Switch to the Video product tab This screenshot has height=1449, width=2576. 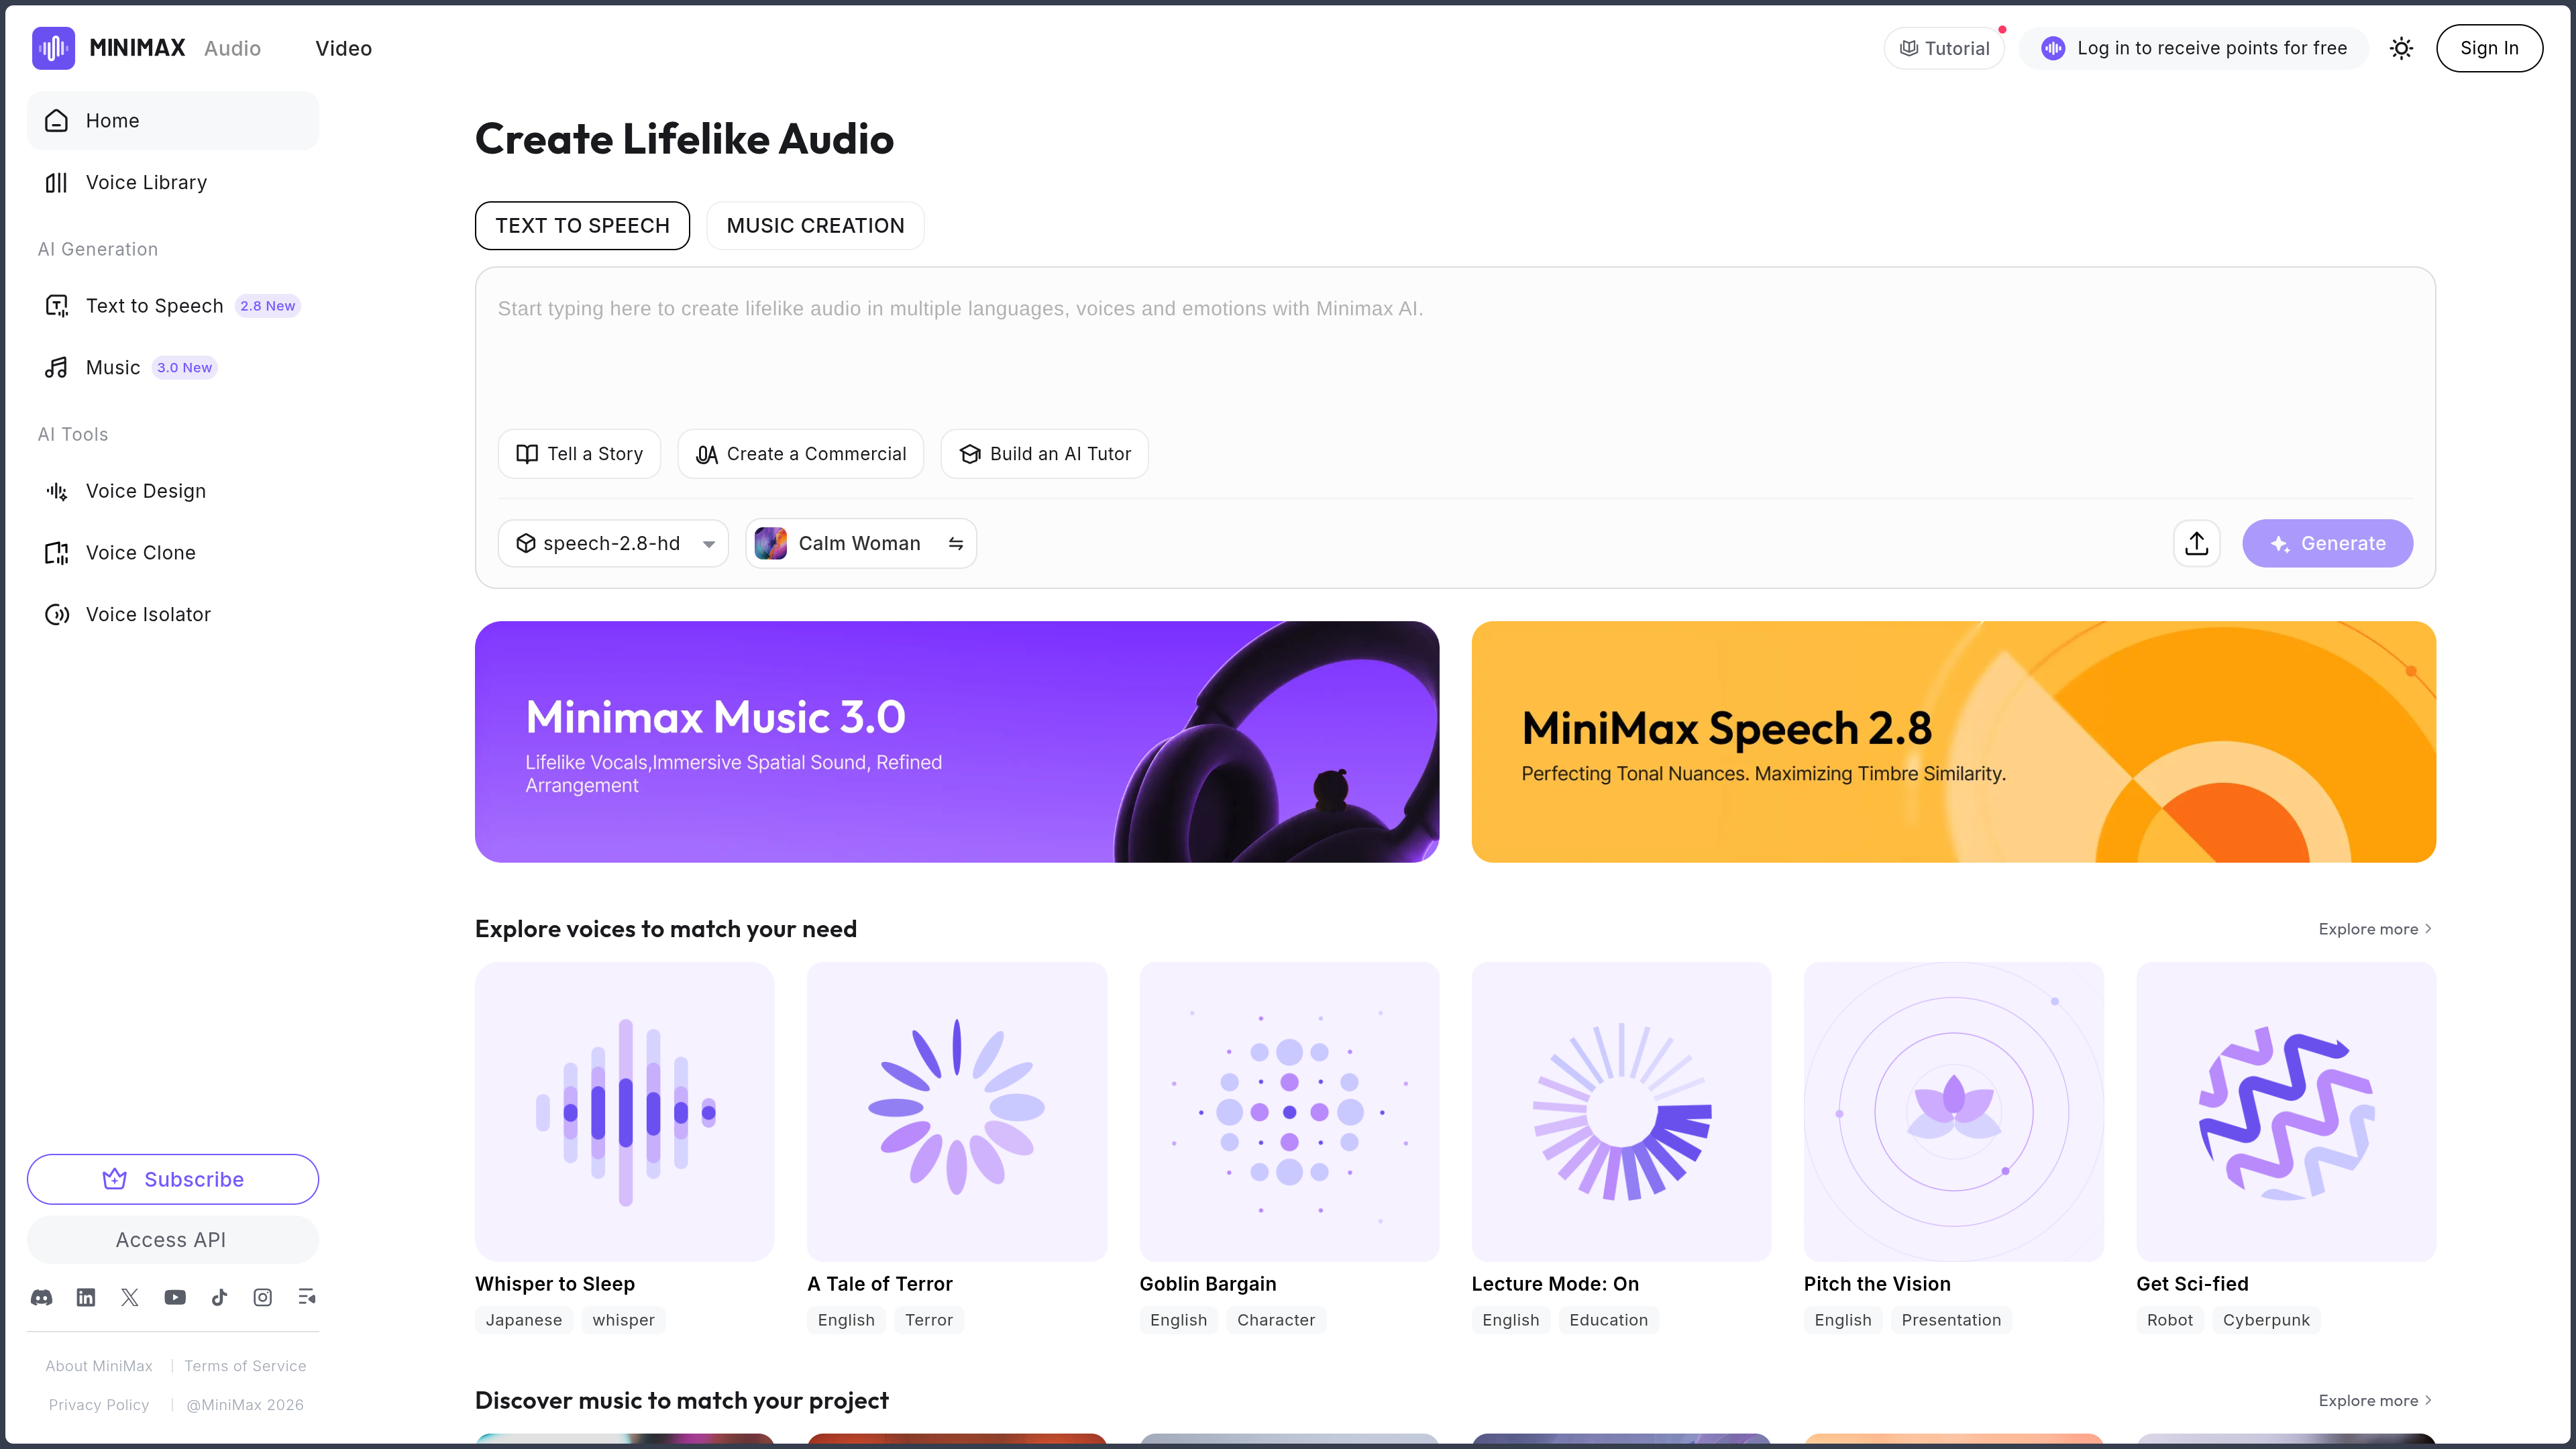pos(343,48)
